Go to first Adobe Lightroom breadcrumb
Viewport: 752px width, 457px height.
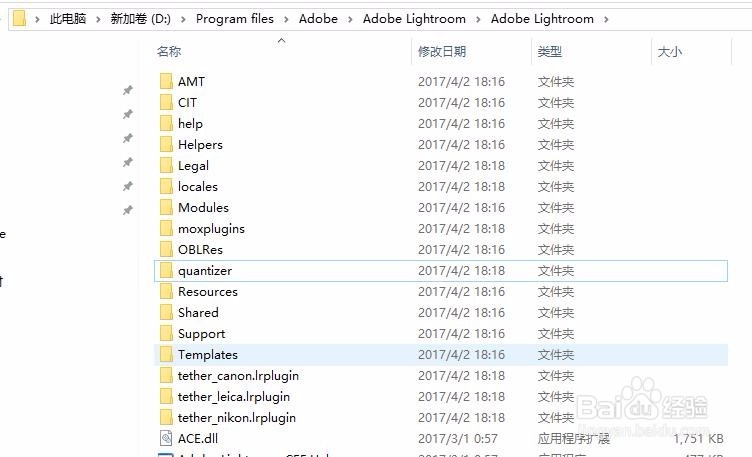[414, 19]
